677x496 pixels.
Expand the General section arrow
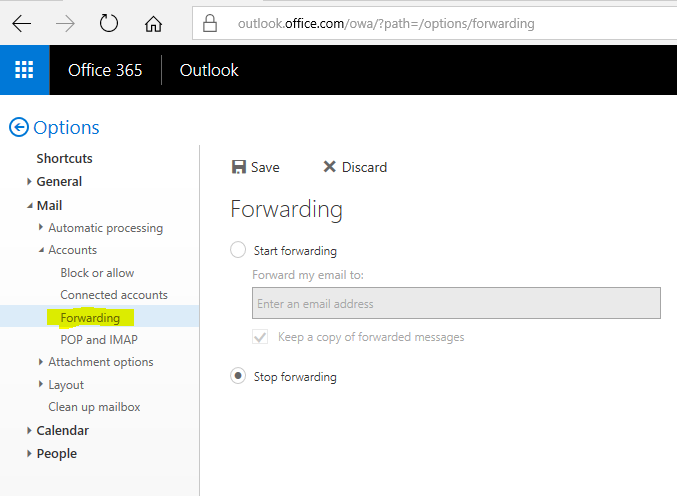pyautogui.click(x=29, y=182)
